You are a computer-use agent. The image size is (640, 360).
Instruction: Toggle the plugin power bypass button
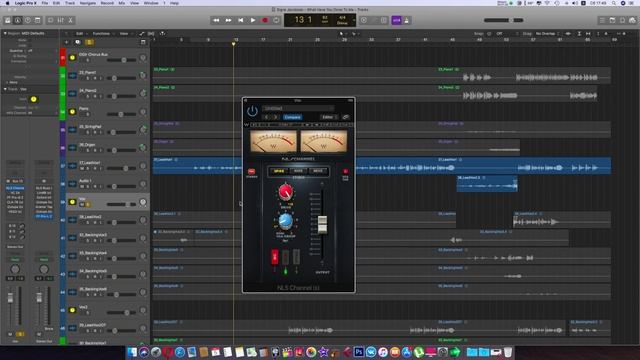(x=252, y=111)
